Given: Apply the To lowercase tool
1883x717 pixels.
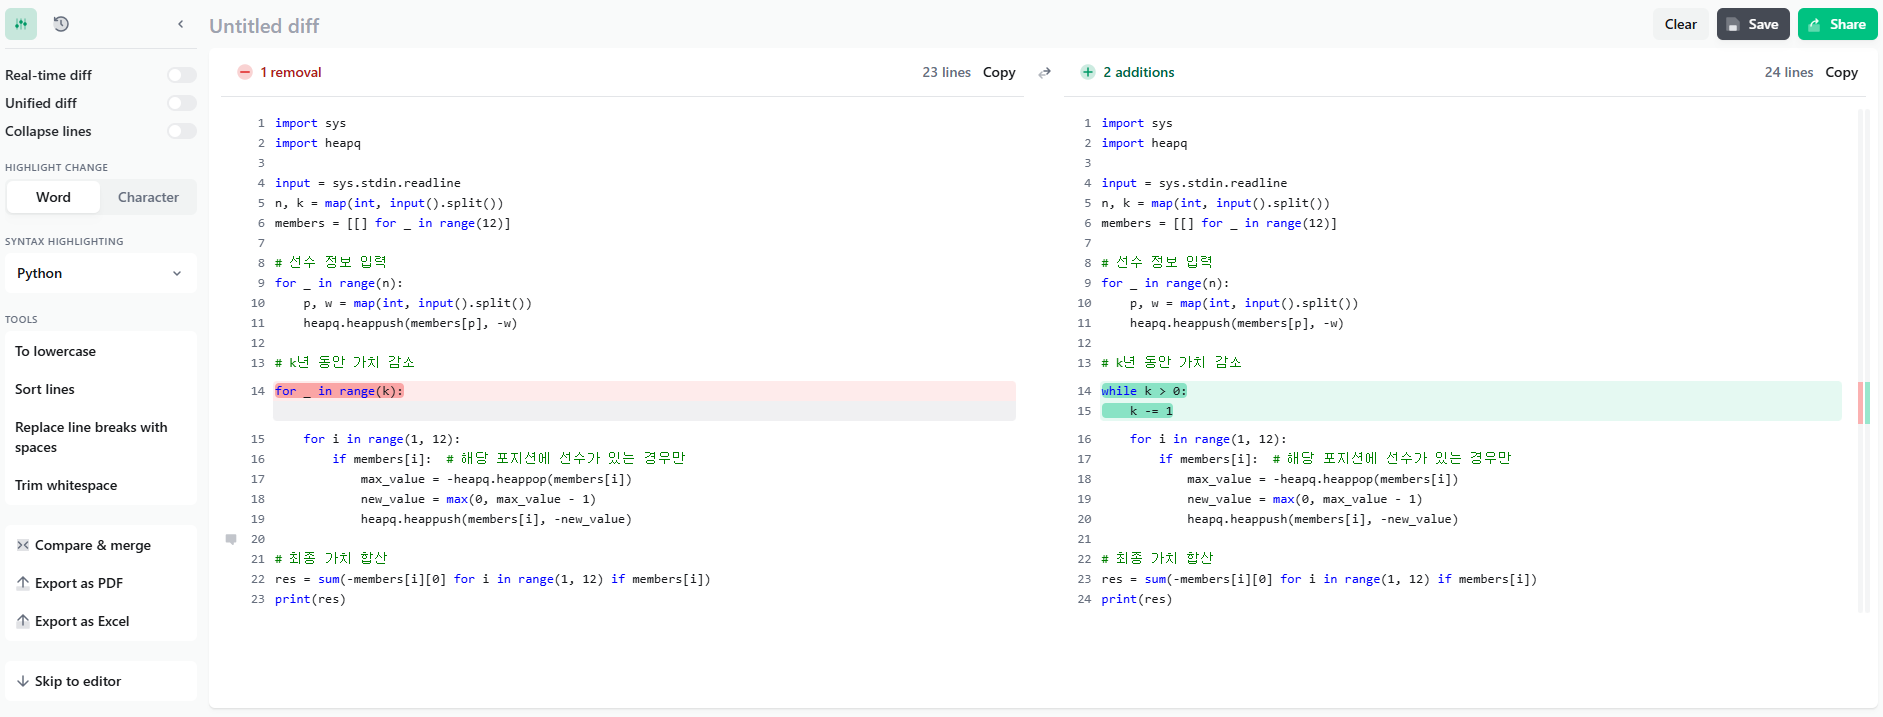Looking at the screenshot, I should tap(100, 351).
